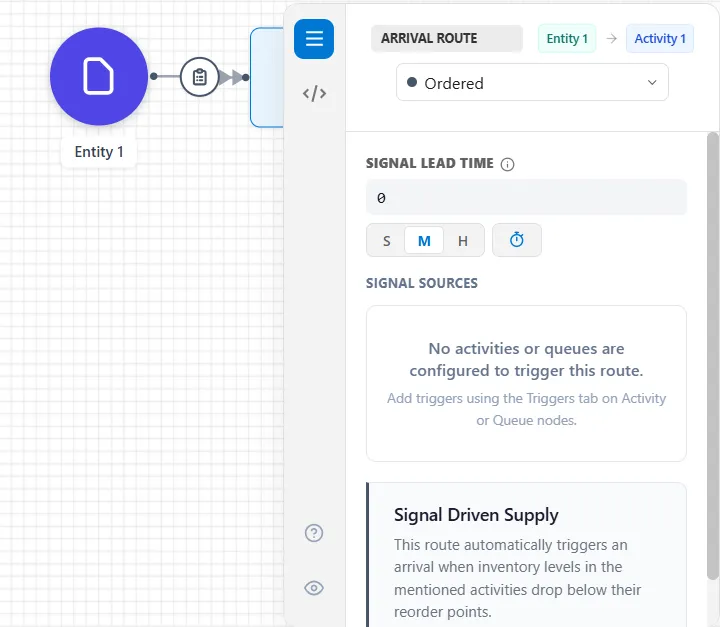Click the ARRIVAL ROUTE name field
Image resolution: width=720 pixels, height=627 pixels.
pyautogui.click(x=447, y=39)
